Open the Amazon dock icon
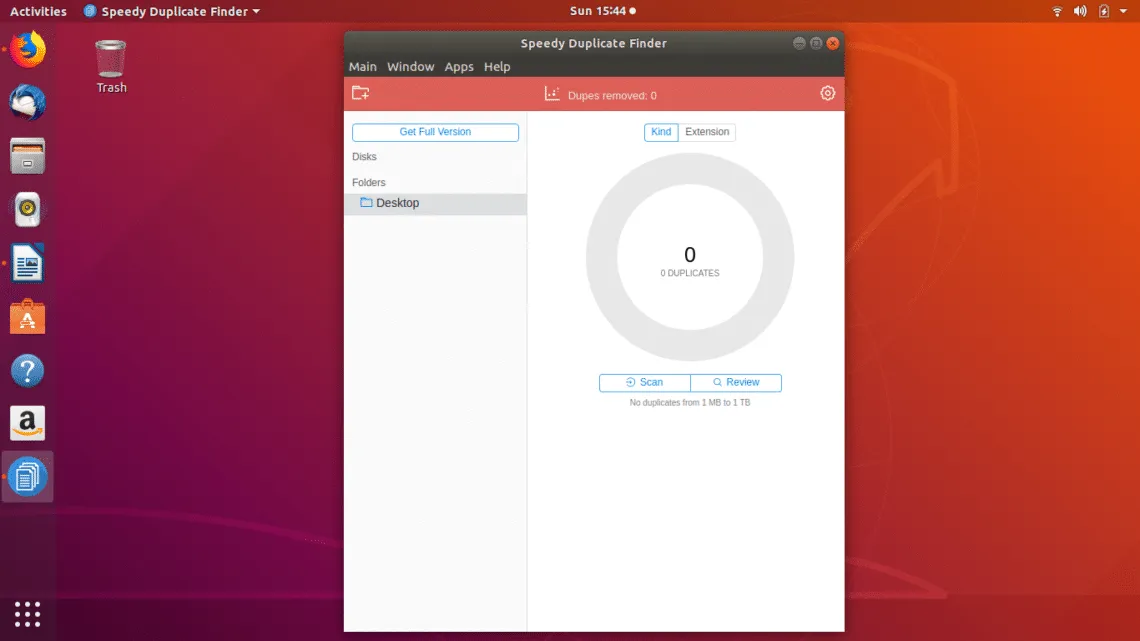The image size is (1140, 641). [x=28, y=423]
